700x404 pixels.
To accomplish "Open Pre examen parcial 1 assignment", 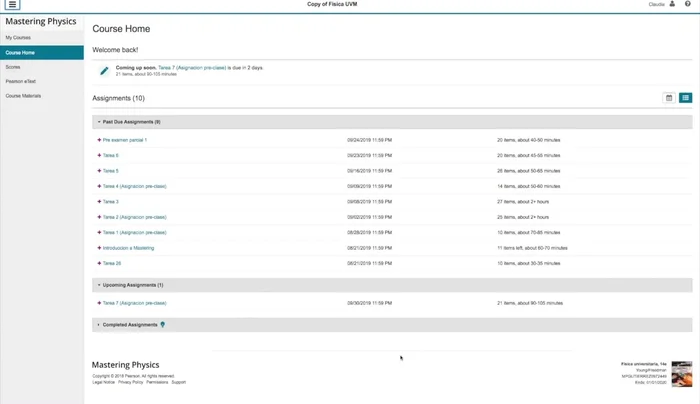I will (125, 140).
